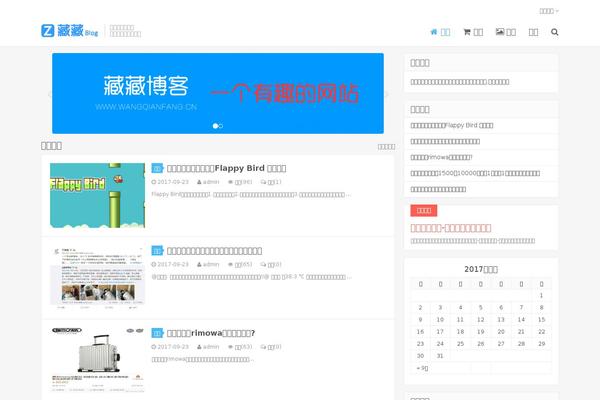Select day 17 in the 2017 calendar
The width and height of the screenshot is (600, 400).
[440, 332]
